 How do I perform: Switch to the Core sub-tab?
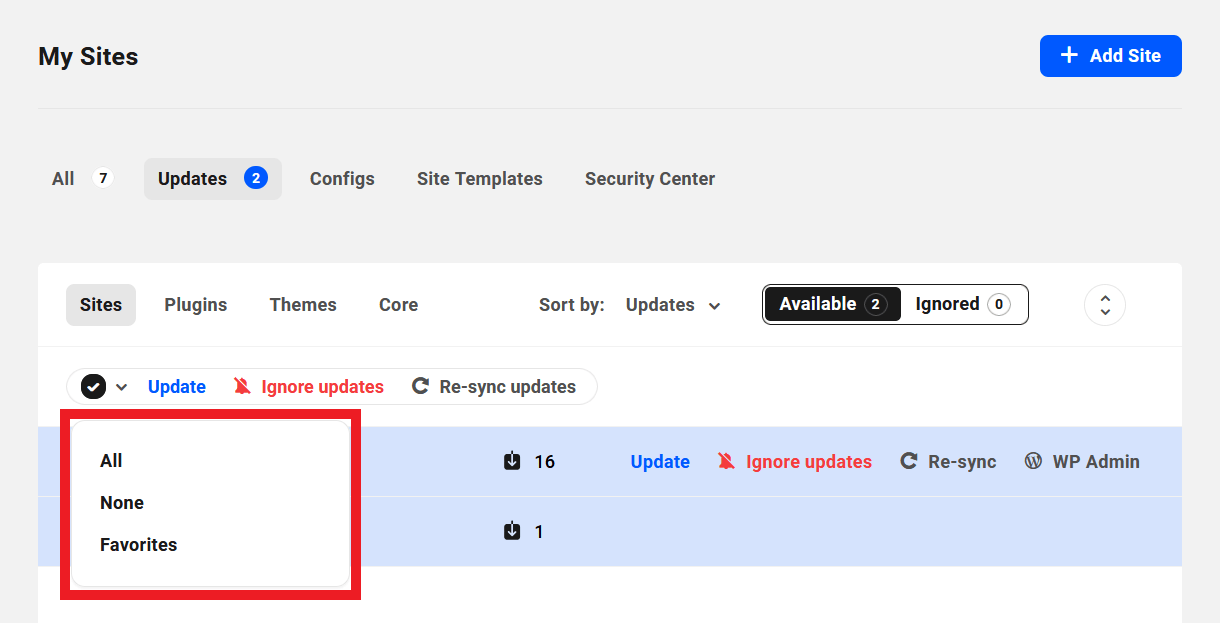[x=398, y=305]
